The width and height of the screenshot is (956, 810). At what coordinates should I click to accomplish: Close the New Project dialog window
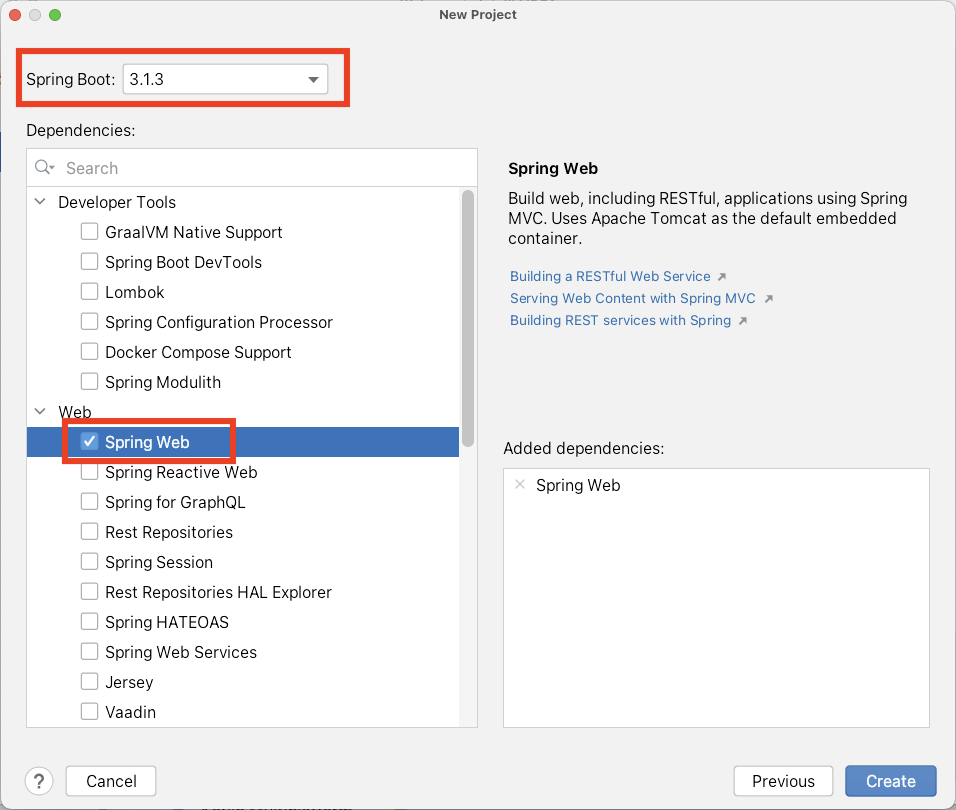pyautogui.click(x=15, y=15)
